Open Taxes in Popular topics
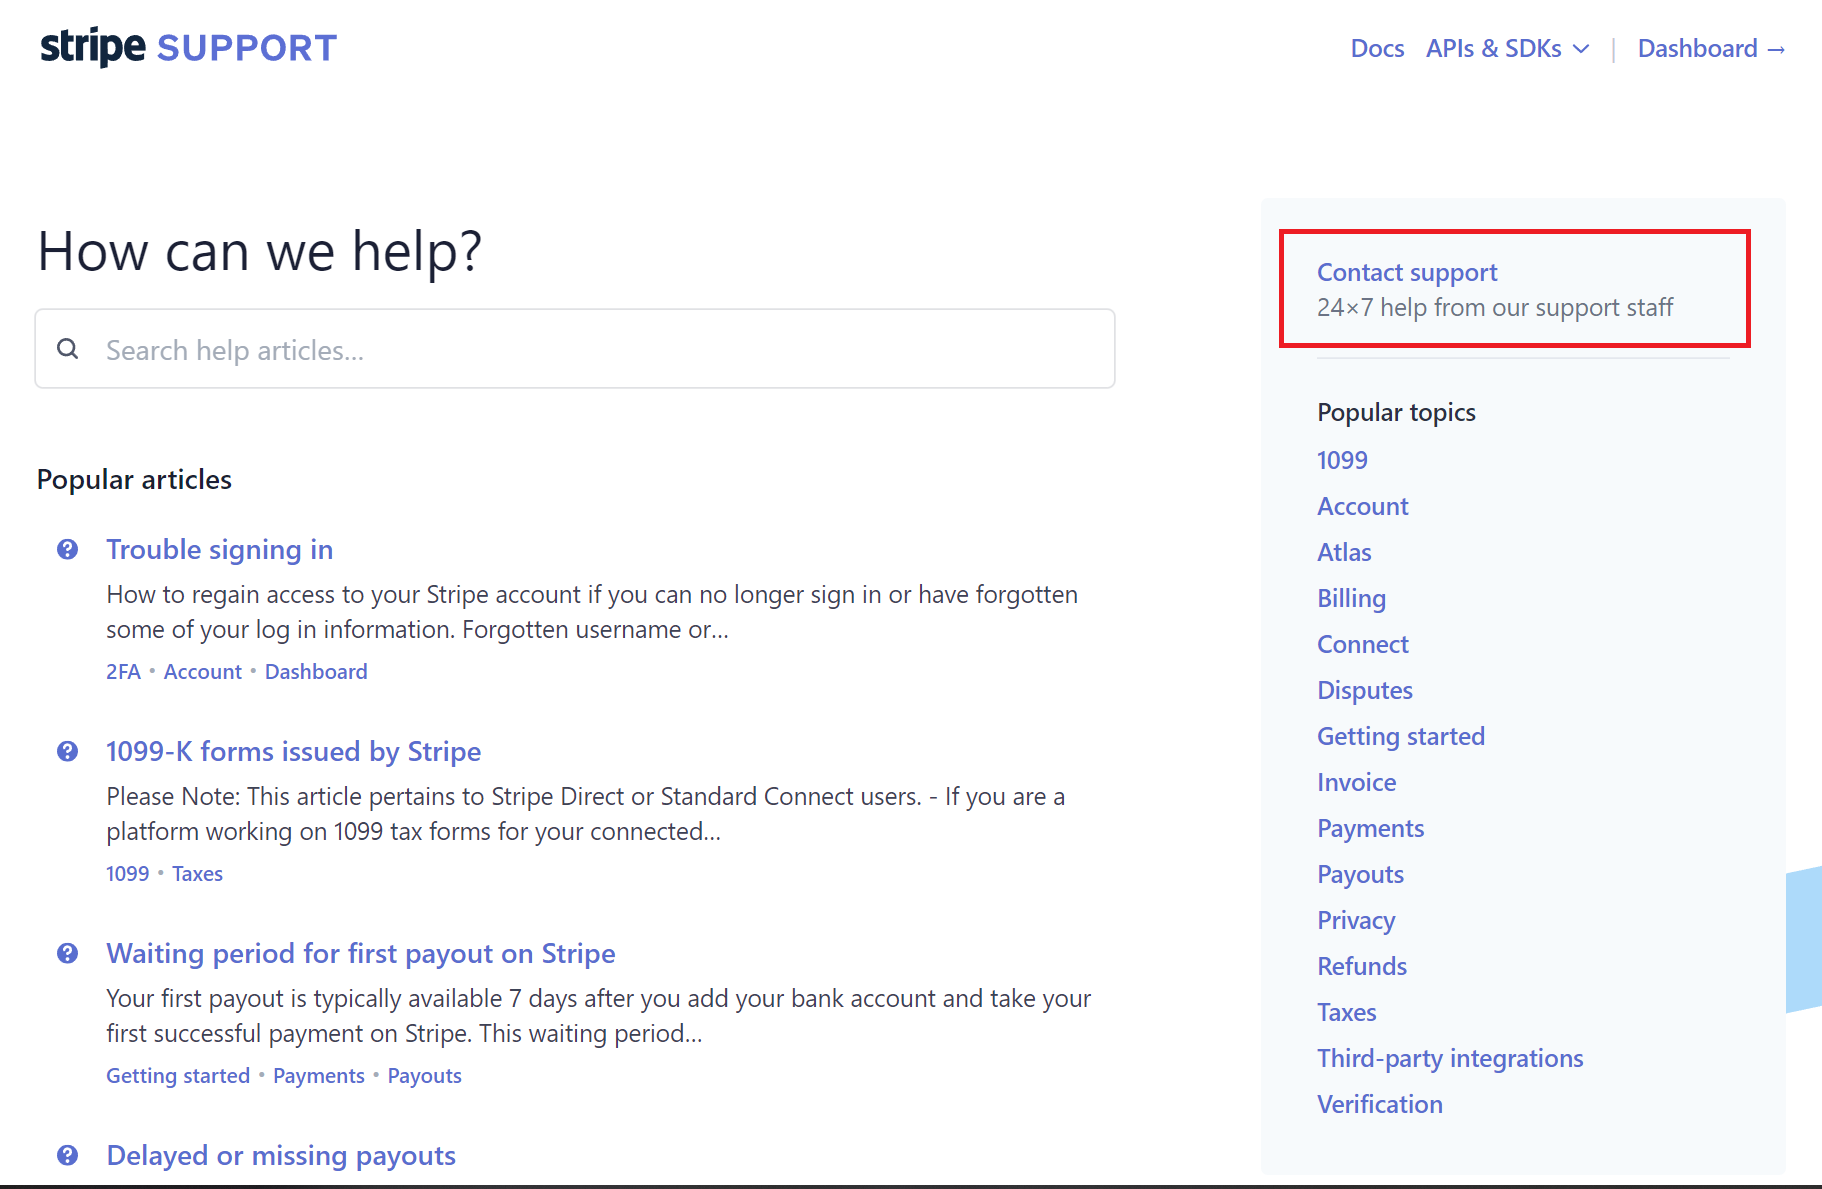1822x1189 pixels. (1347, 1012)
